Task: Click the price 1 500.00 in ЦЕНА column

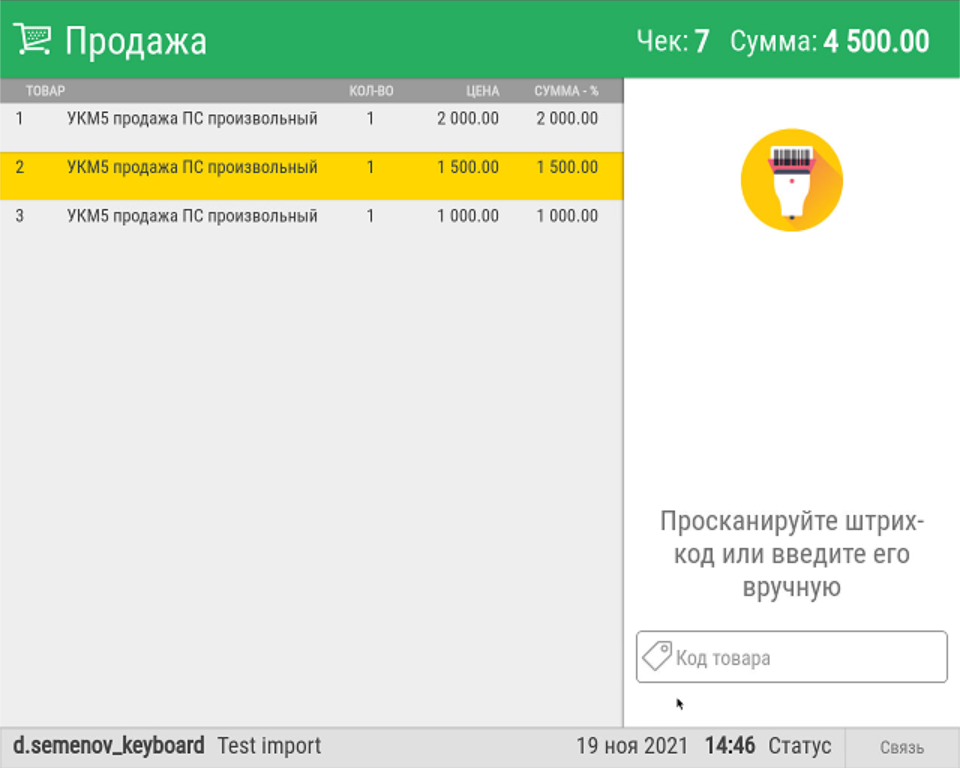Action: [x=468, y=167]
